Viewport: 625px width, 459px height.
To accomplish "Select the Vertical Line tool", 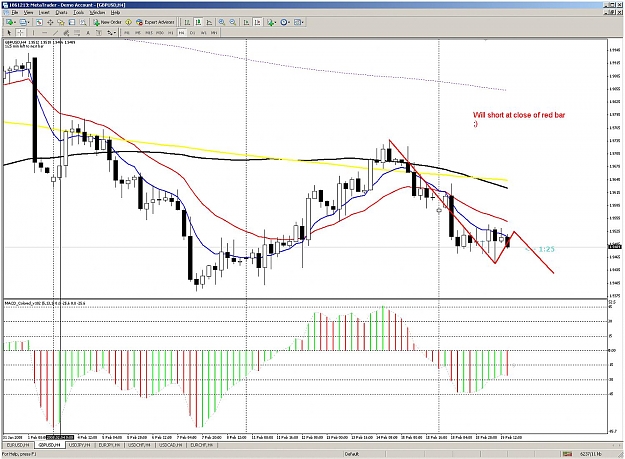I will (33, 33).
